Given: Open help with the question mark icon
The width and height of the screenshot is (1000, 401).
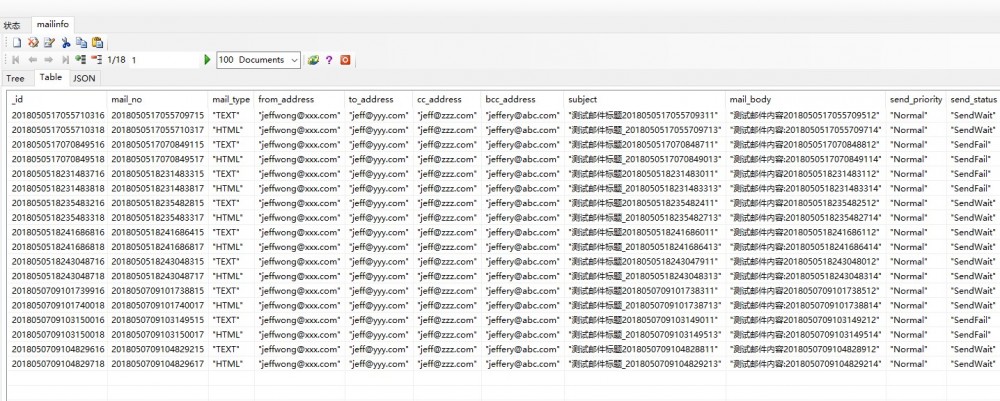Looking at the screenshot, I should pyautogui.click(x=329, y=60).
